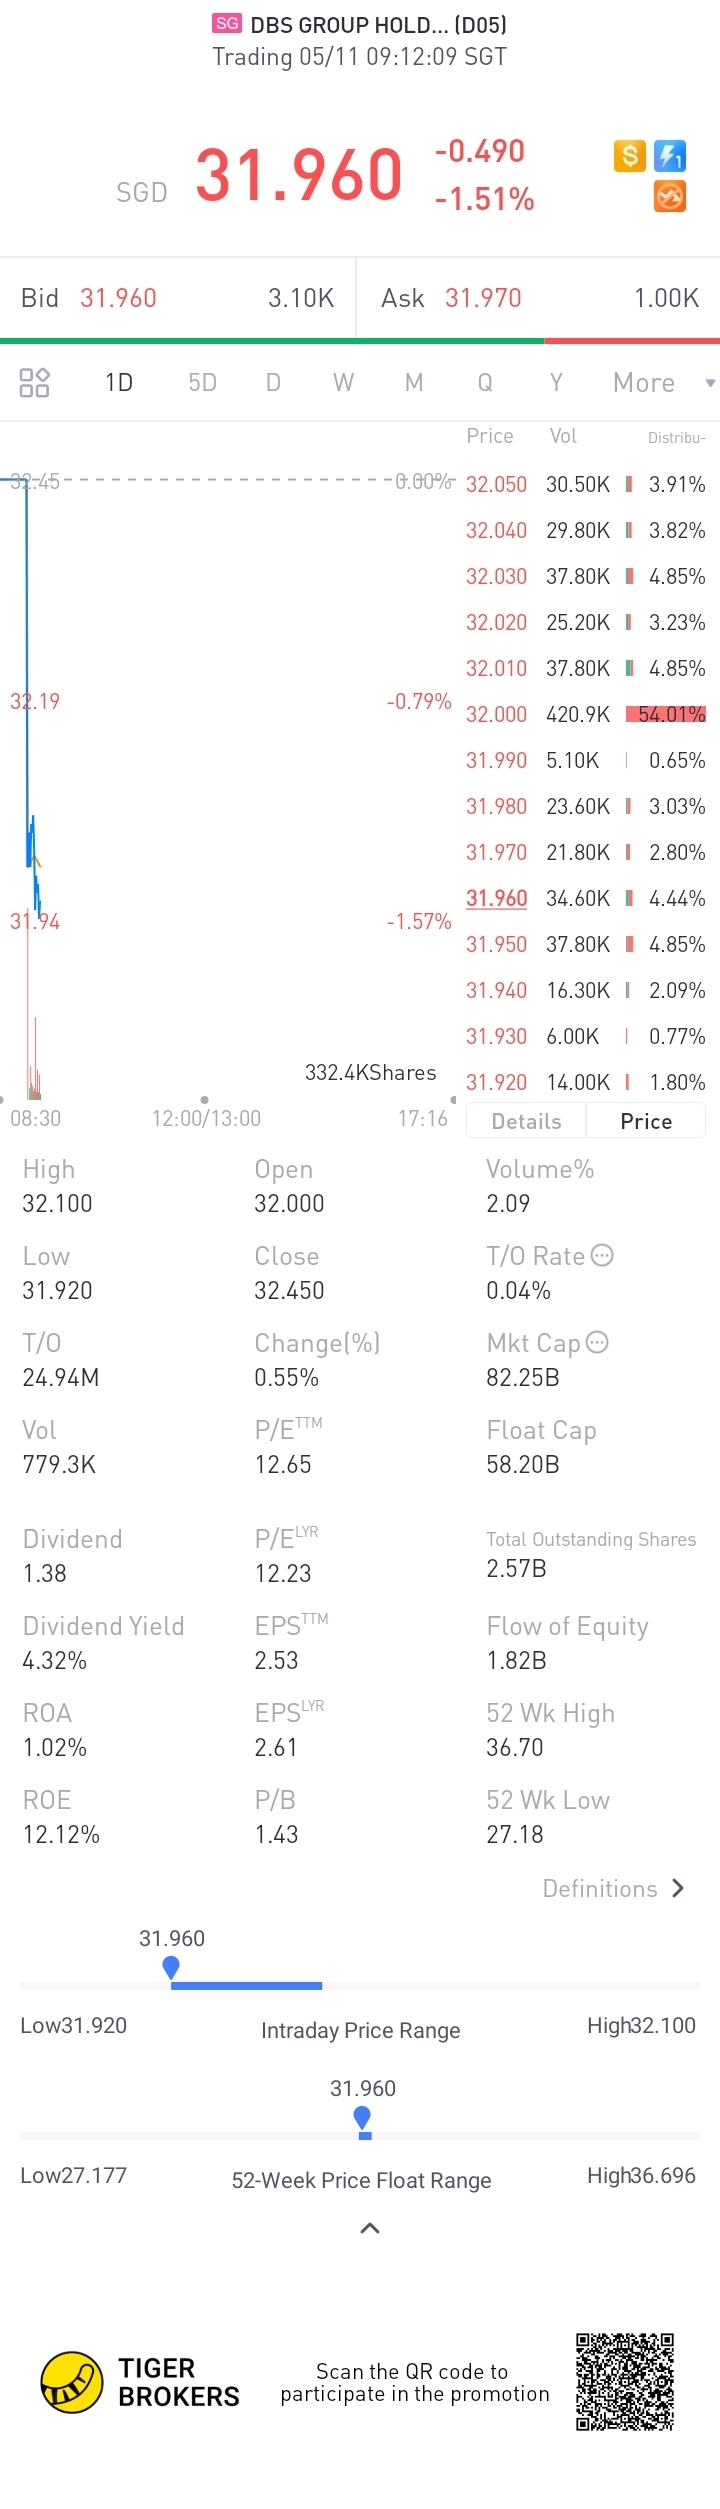Select the W weekly chart tab
This screenshot has height=2509, width=720.
tap(343, 382)
